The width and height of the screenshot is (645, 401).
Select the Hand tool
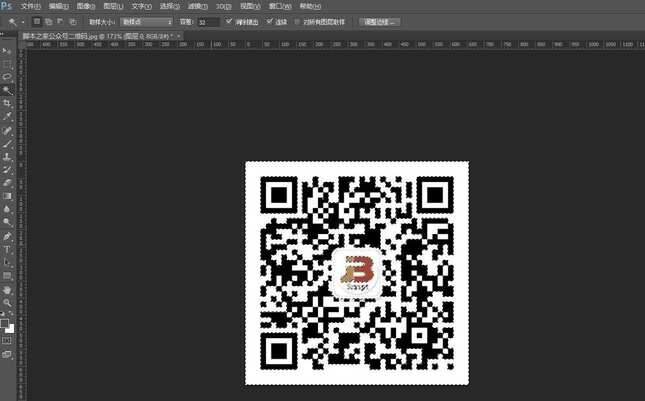(7, 290)
